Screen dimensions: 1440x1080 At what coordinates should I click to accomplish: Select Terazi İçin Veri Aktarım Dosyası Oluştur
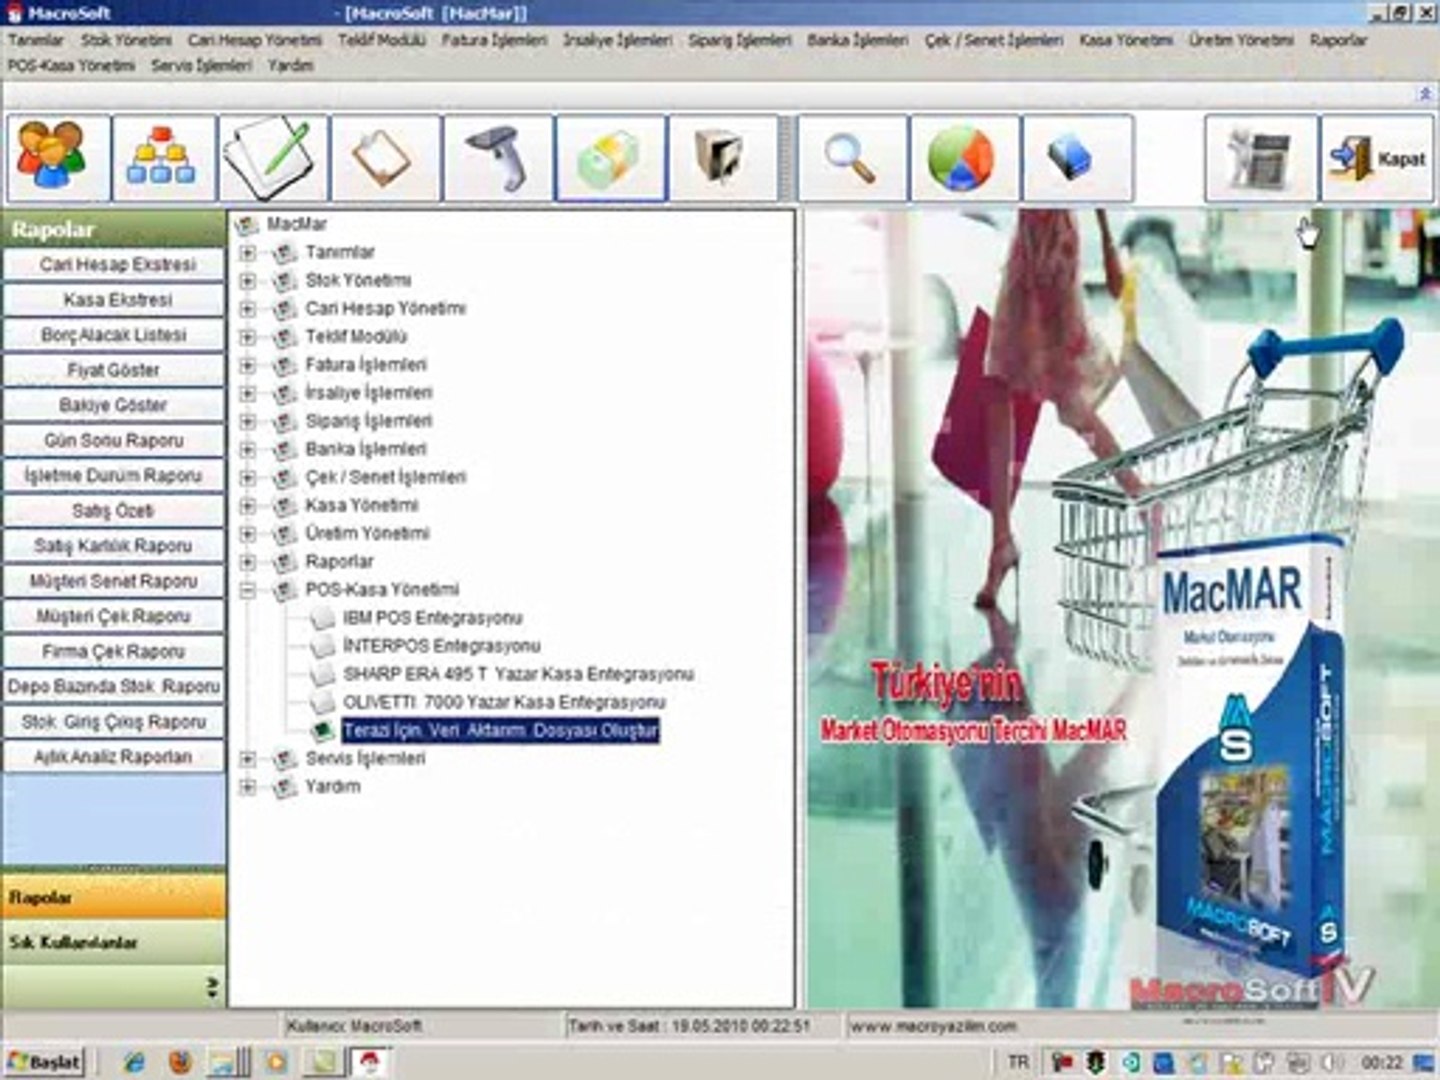[500, 731]
